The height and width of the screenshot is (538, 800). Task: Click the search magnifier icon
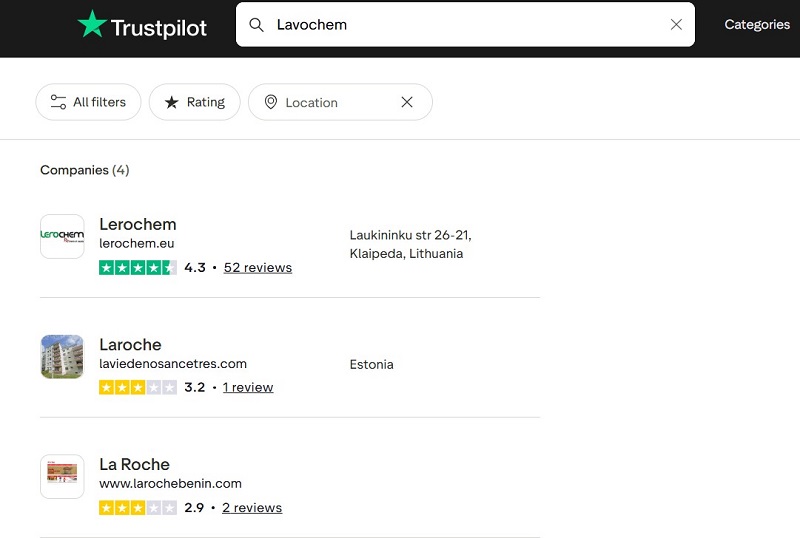tap(257, 25)
